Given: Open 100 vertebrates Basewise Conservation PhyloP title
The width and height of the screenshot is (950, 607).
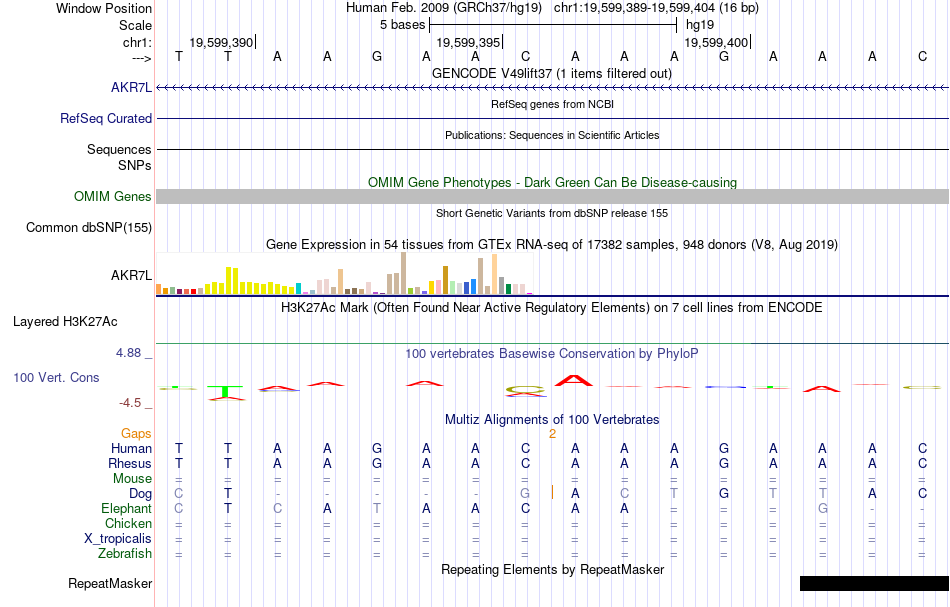Looking at the screenshot, I should tap(552, 353).
